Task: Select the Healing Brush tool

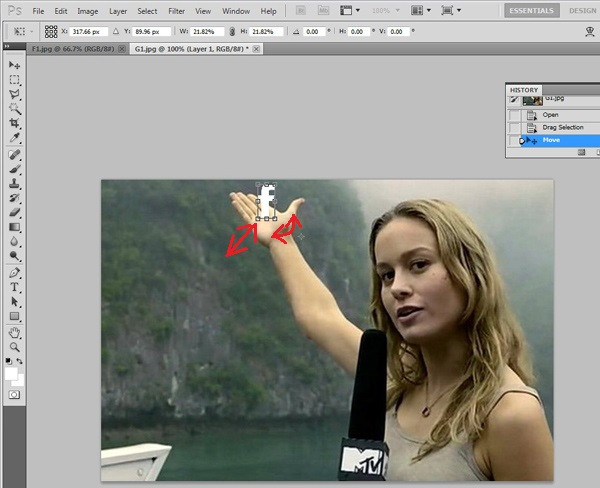Action: point(14,155)
